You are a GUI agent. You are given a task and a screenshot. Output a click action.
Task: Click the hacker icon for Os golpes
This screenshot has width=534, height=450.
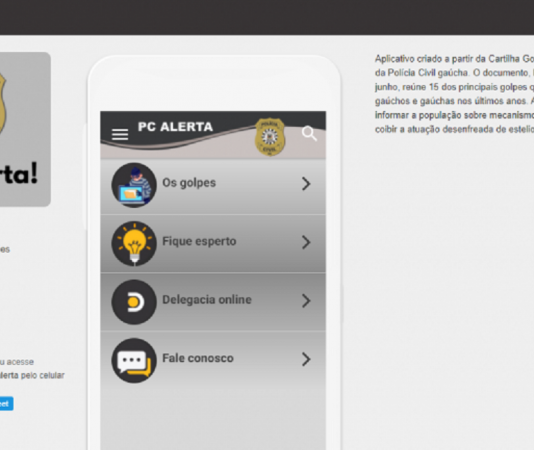(x=134, y=185)
